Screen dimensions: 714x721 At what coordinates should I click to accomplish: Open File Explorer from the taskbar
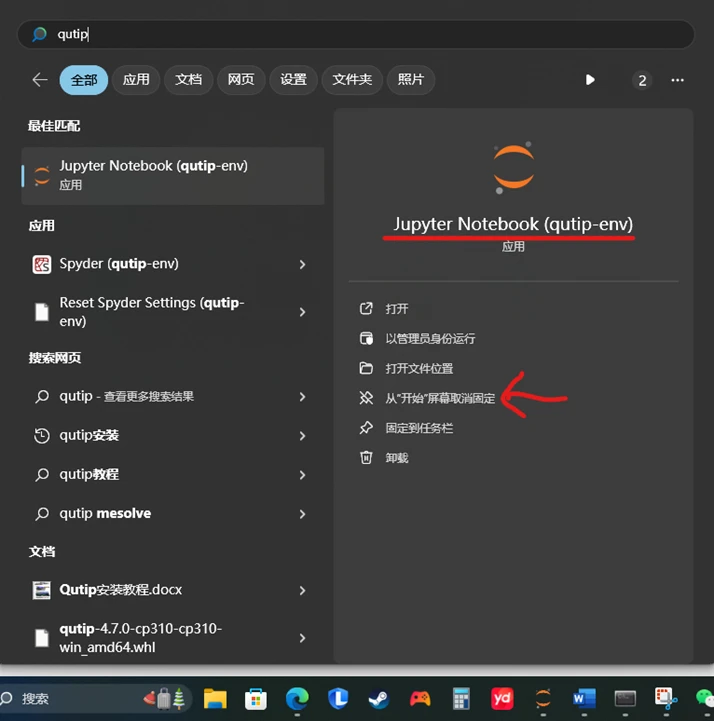215,699
